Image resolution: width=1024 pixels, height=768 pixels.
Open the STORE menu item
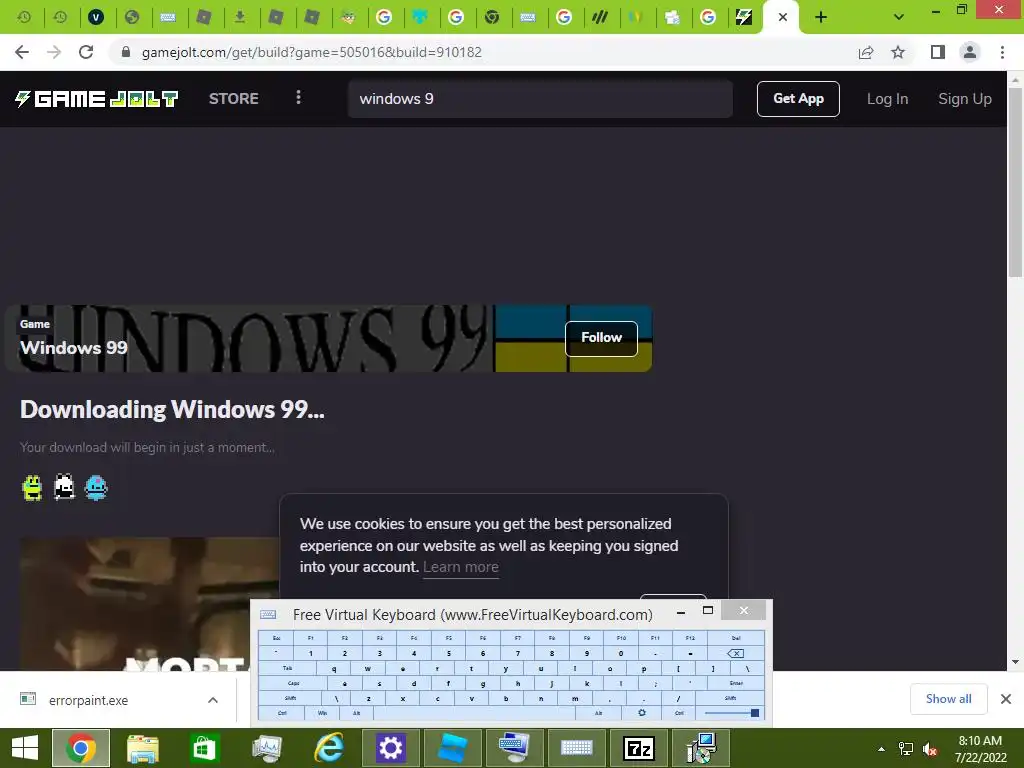point(233,99)
